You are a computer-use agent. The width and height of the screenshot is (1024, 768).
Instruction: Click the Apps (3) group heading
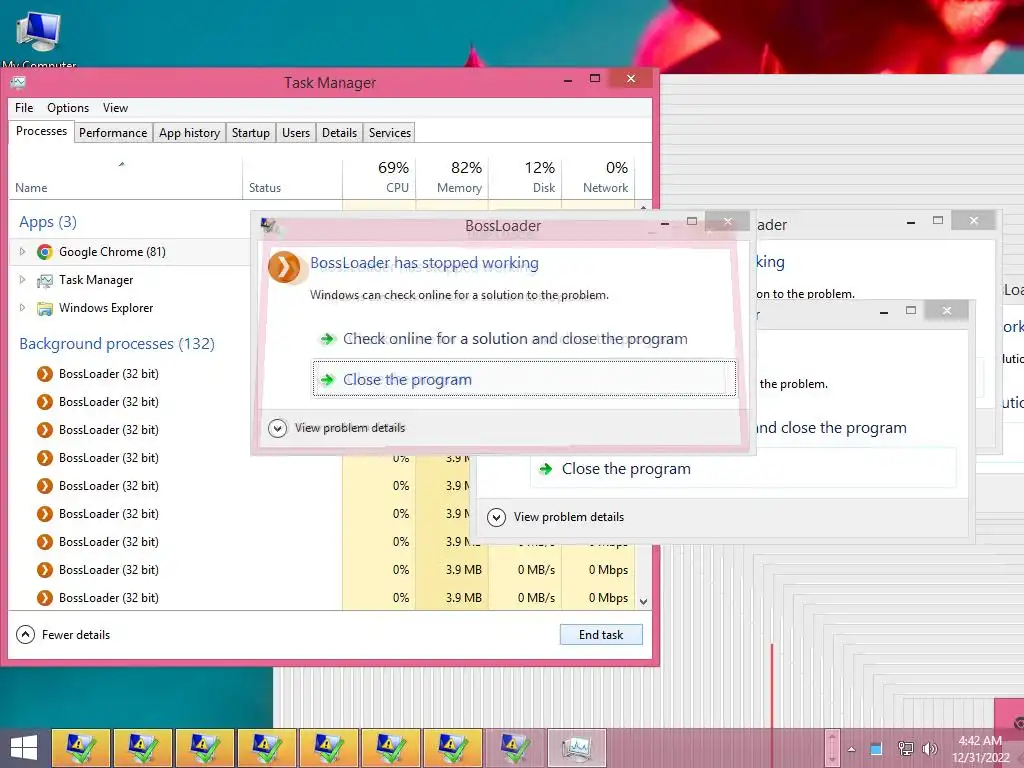pos(48,222)
